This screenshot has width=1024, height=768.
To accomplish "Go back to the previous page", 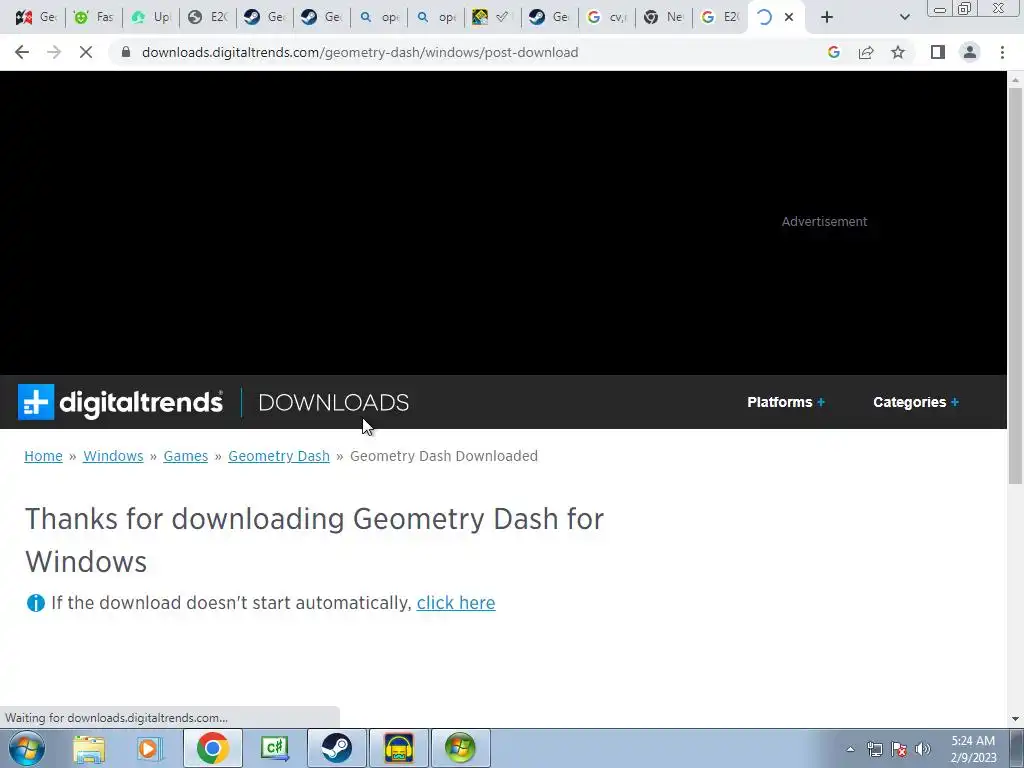I will pos(22,52).
